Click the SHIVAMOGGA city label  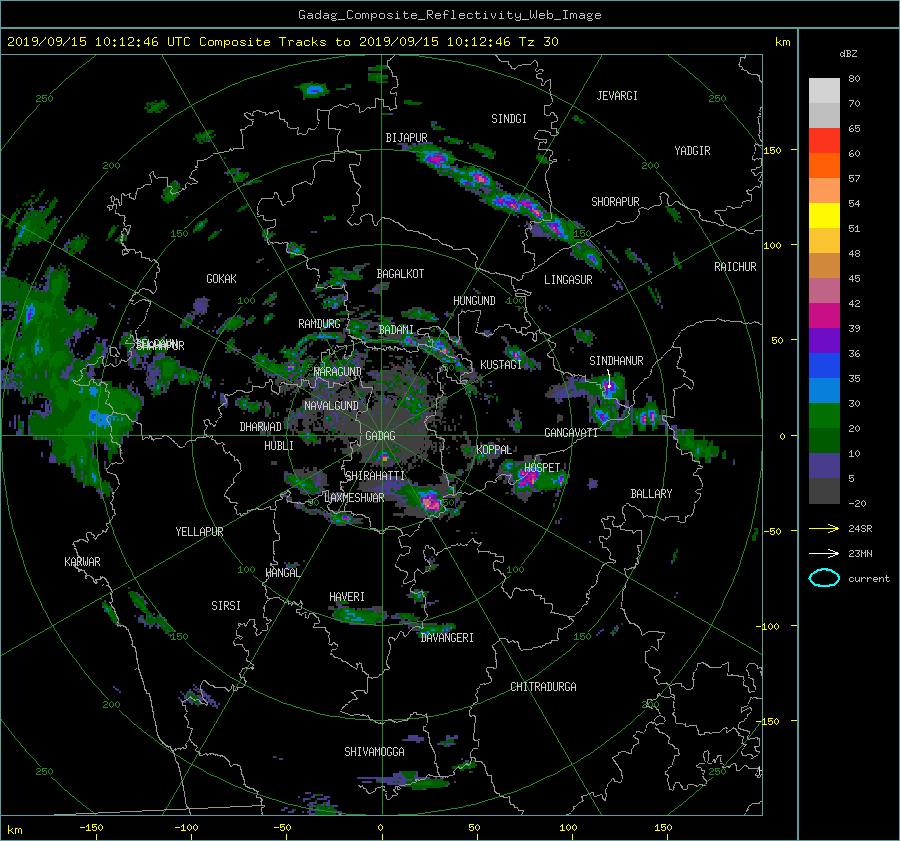click(x=374, y=752)
